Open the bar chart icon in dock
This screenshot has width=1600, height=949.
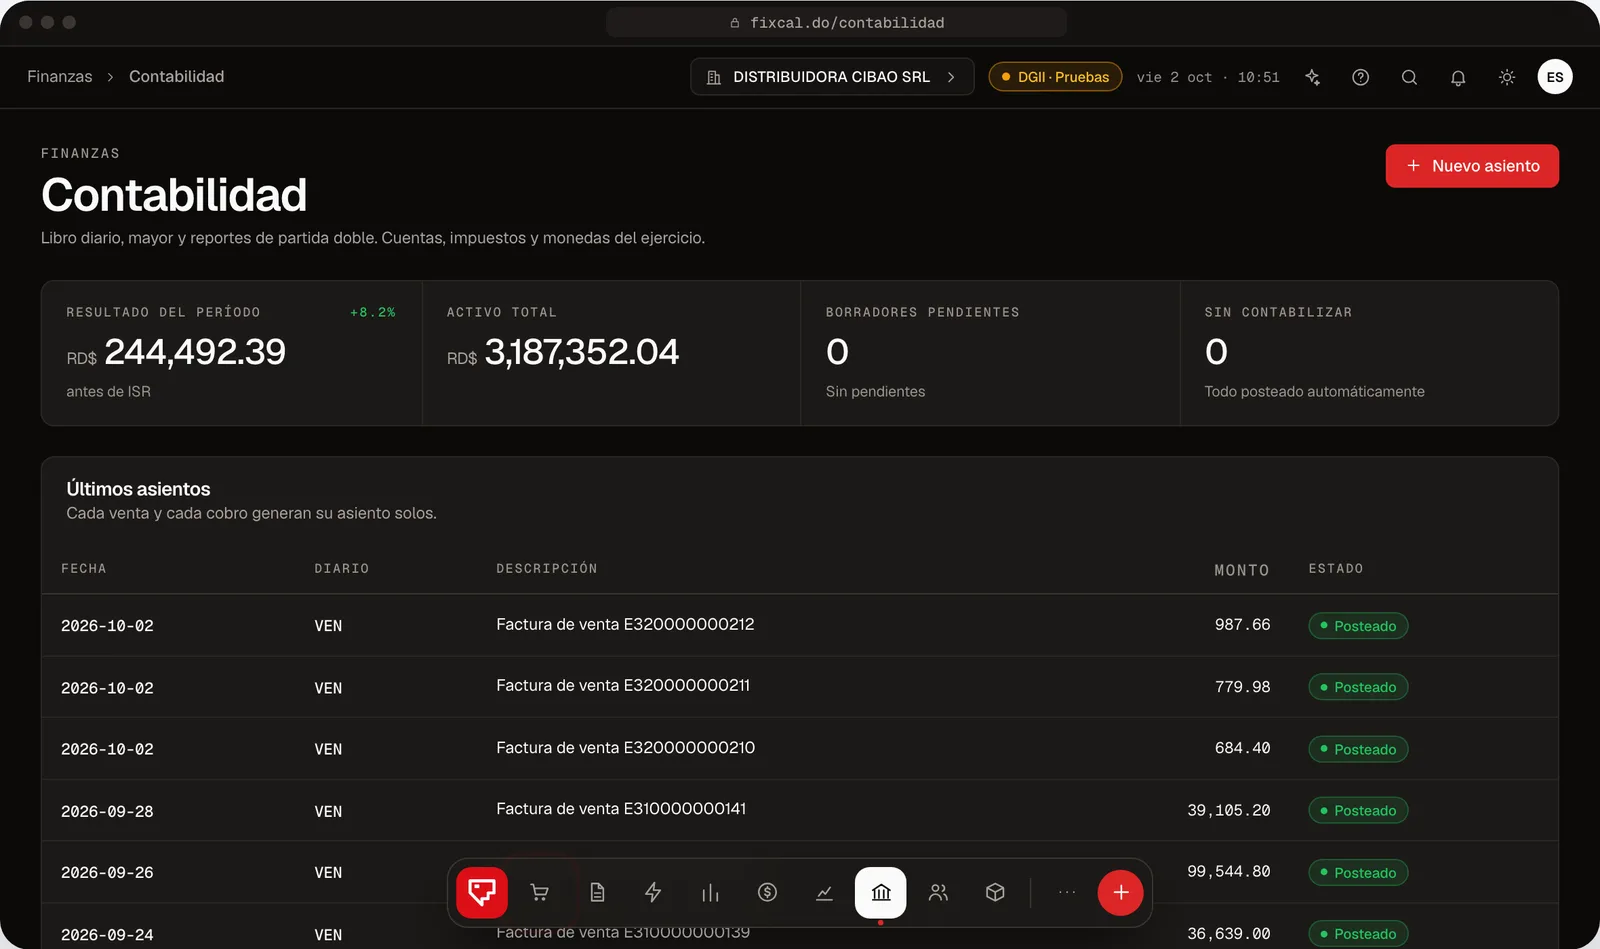tap(710, 892)
